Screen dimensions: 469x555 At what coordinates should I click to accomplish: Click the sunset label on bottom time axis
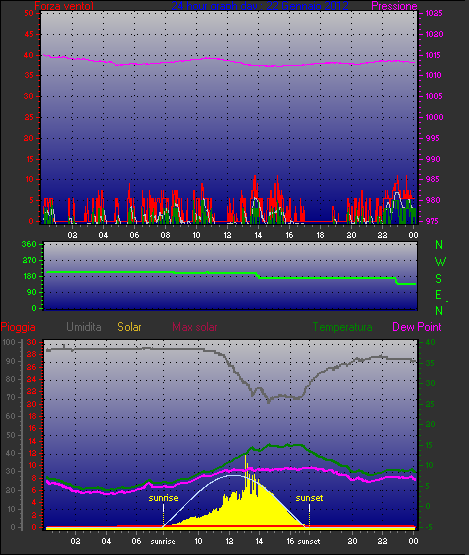tap(309, 542)
